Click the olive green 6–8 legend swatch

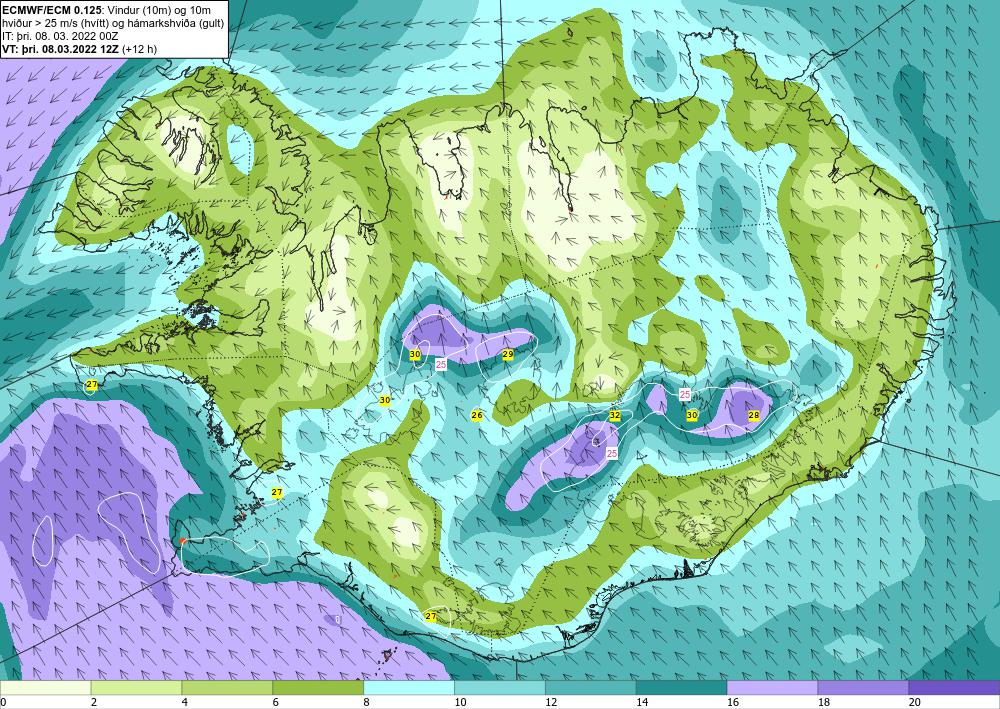tap(318, 688)
